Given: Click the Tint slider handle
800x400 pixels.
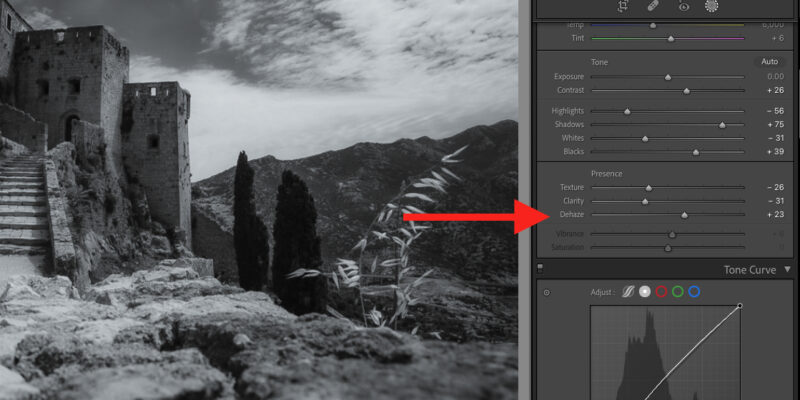Looking at the screenshot, I should pos(671,39).
